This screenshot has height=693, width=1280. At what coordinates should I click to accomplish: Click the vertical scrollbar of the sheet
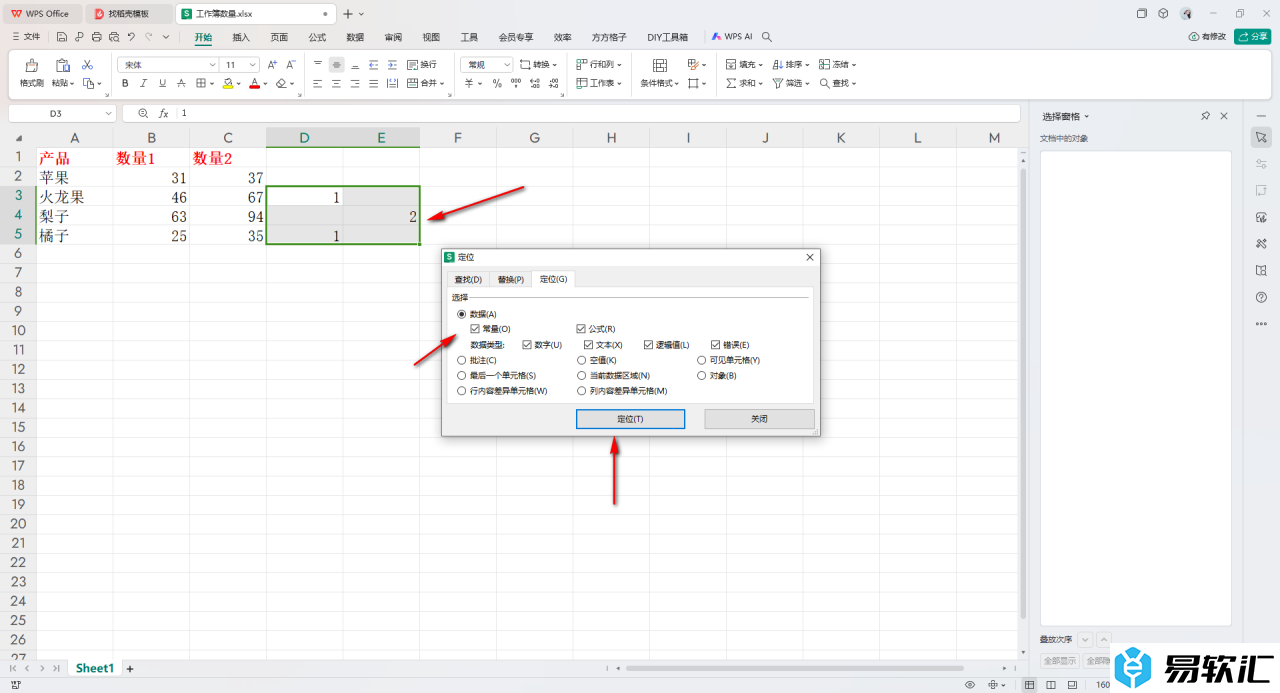1023,395
